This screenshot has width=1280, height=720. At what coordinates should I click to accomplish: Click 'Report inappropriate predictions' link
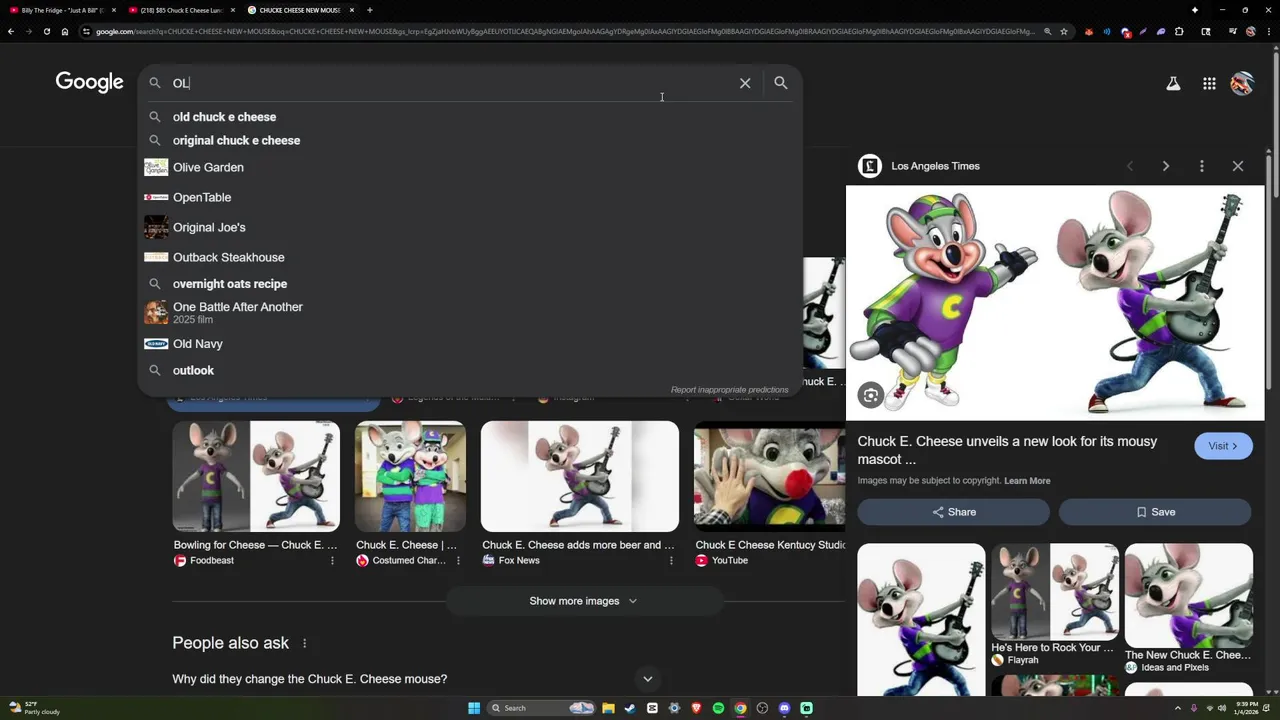[729, 390]
